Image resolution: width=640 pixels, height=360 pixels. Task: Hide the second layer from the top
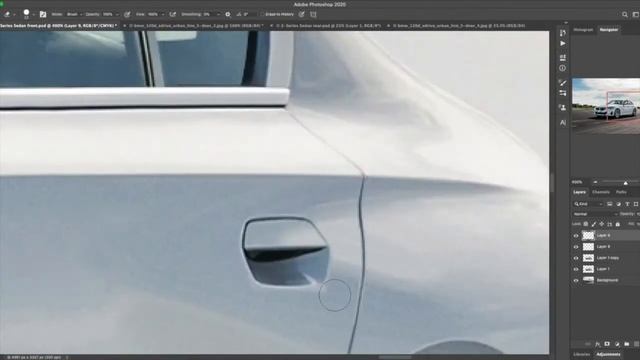coord(576,247)
